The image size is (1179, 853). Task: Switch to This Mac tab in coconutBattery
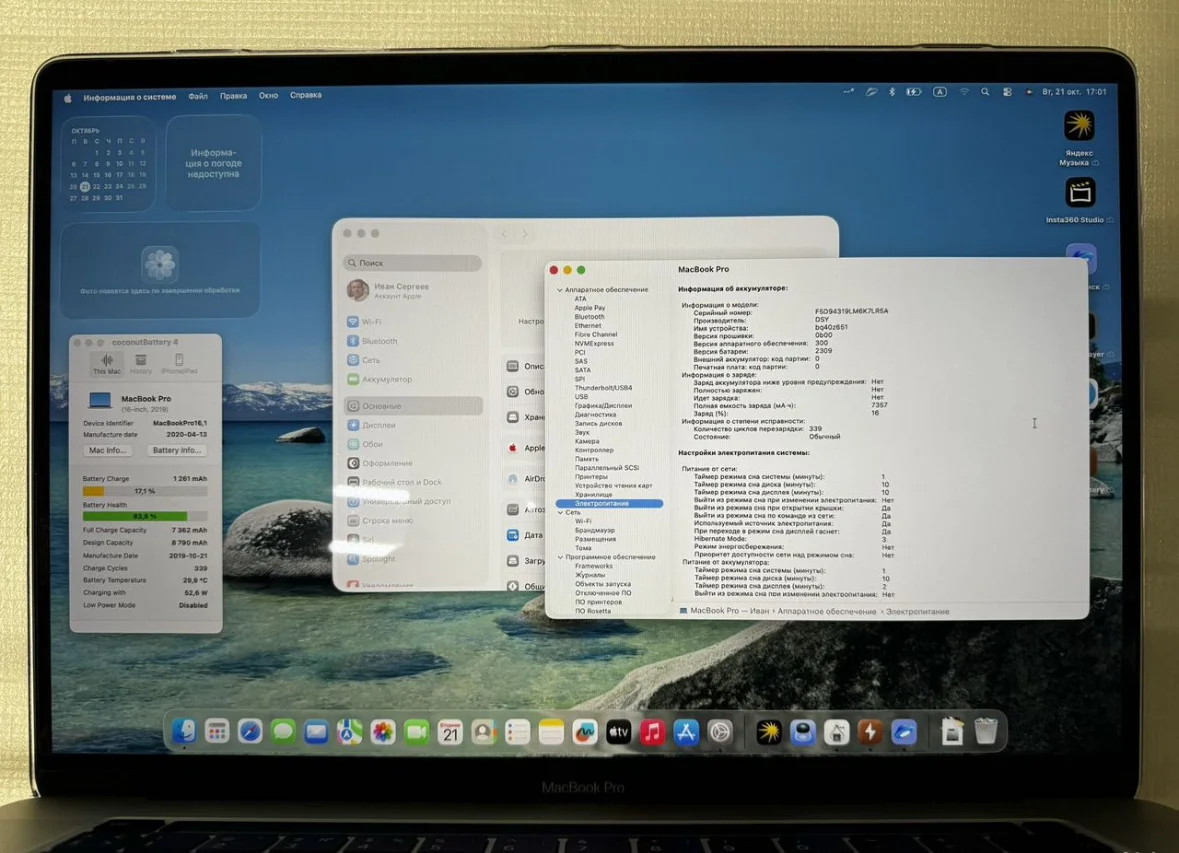coord(107,364)
